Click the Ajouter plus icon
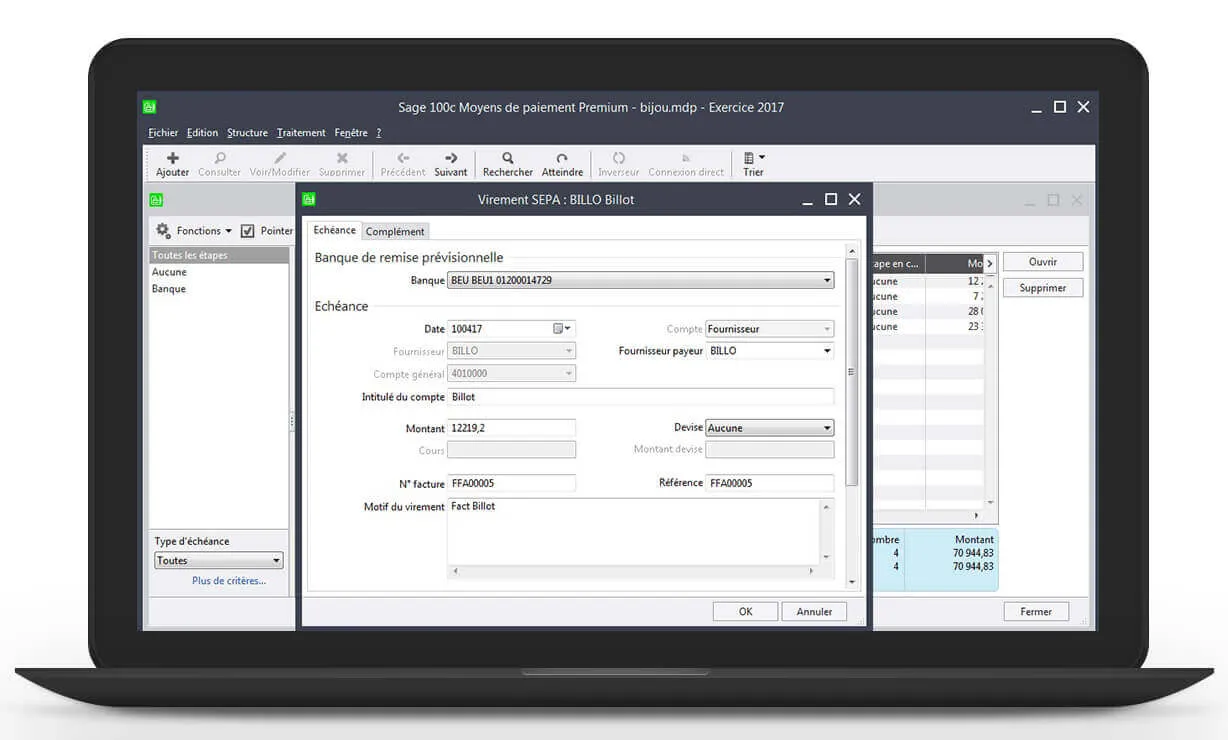 coord(172,158)
